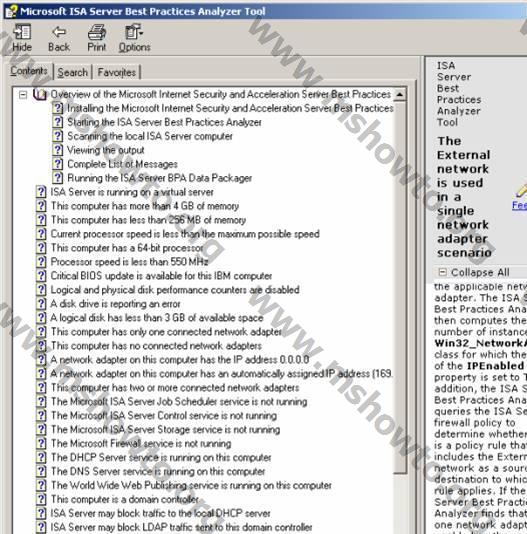Open 'Job Scheduler service is not running' topic
The height and width of the screenshot is (534, 527).
179,402
